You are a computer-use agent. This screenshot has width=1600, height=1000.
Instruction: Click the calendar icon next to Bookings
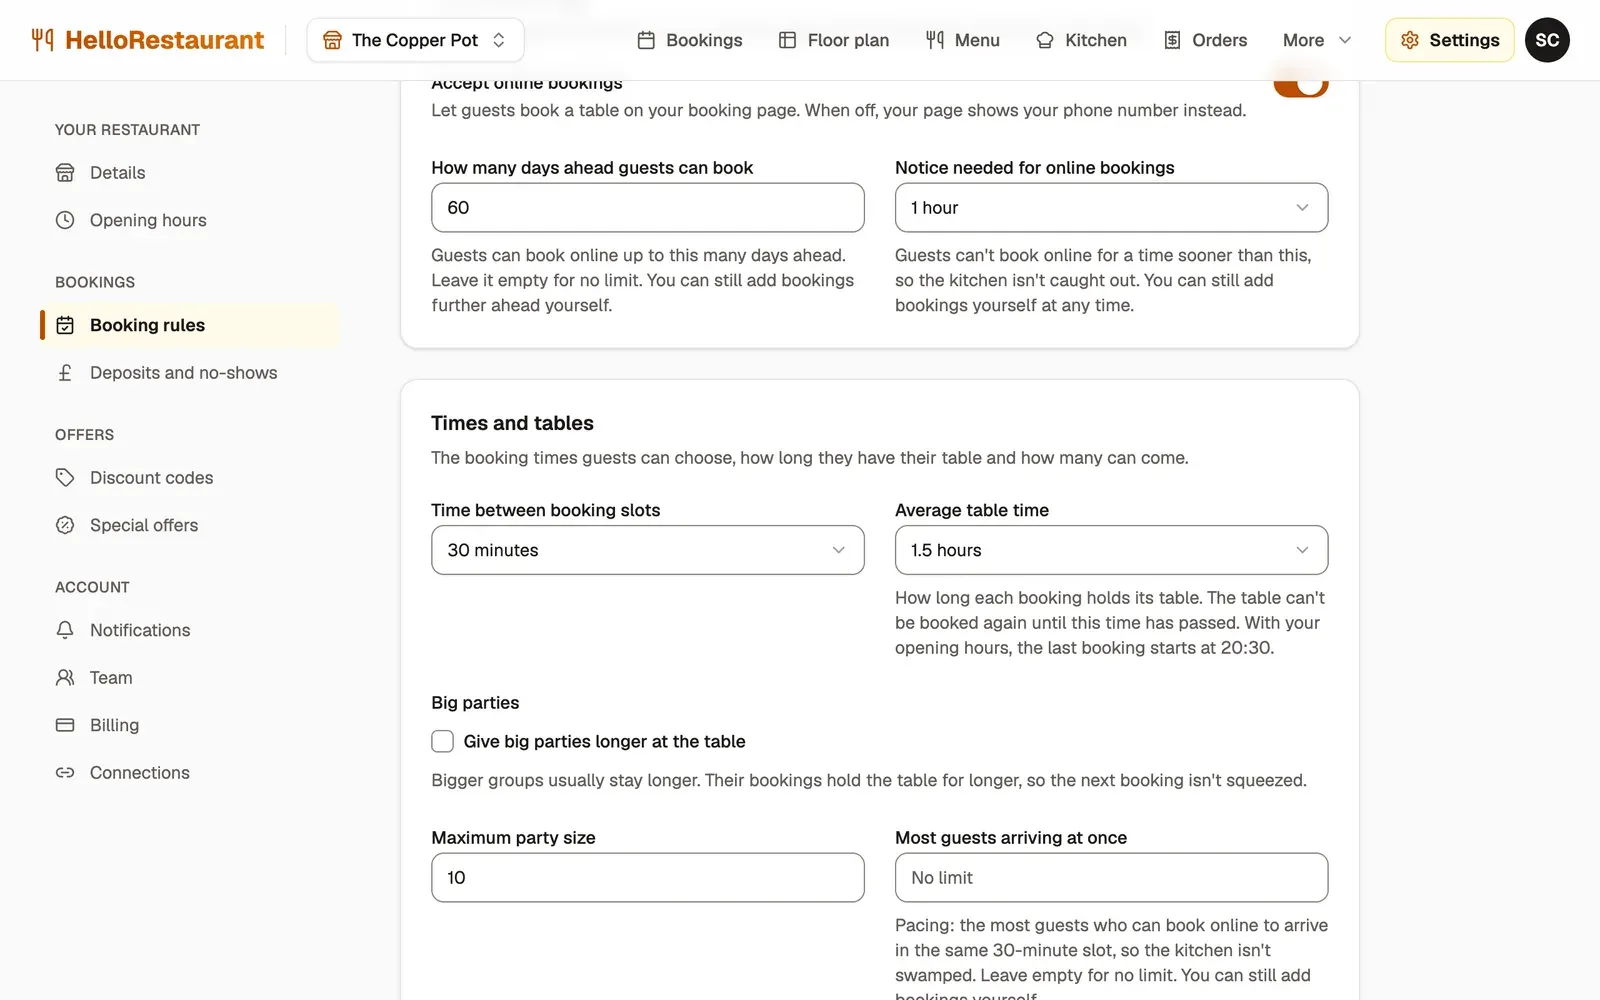coord(646,40)
